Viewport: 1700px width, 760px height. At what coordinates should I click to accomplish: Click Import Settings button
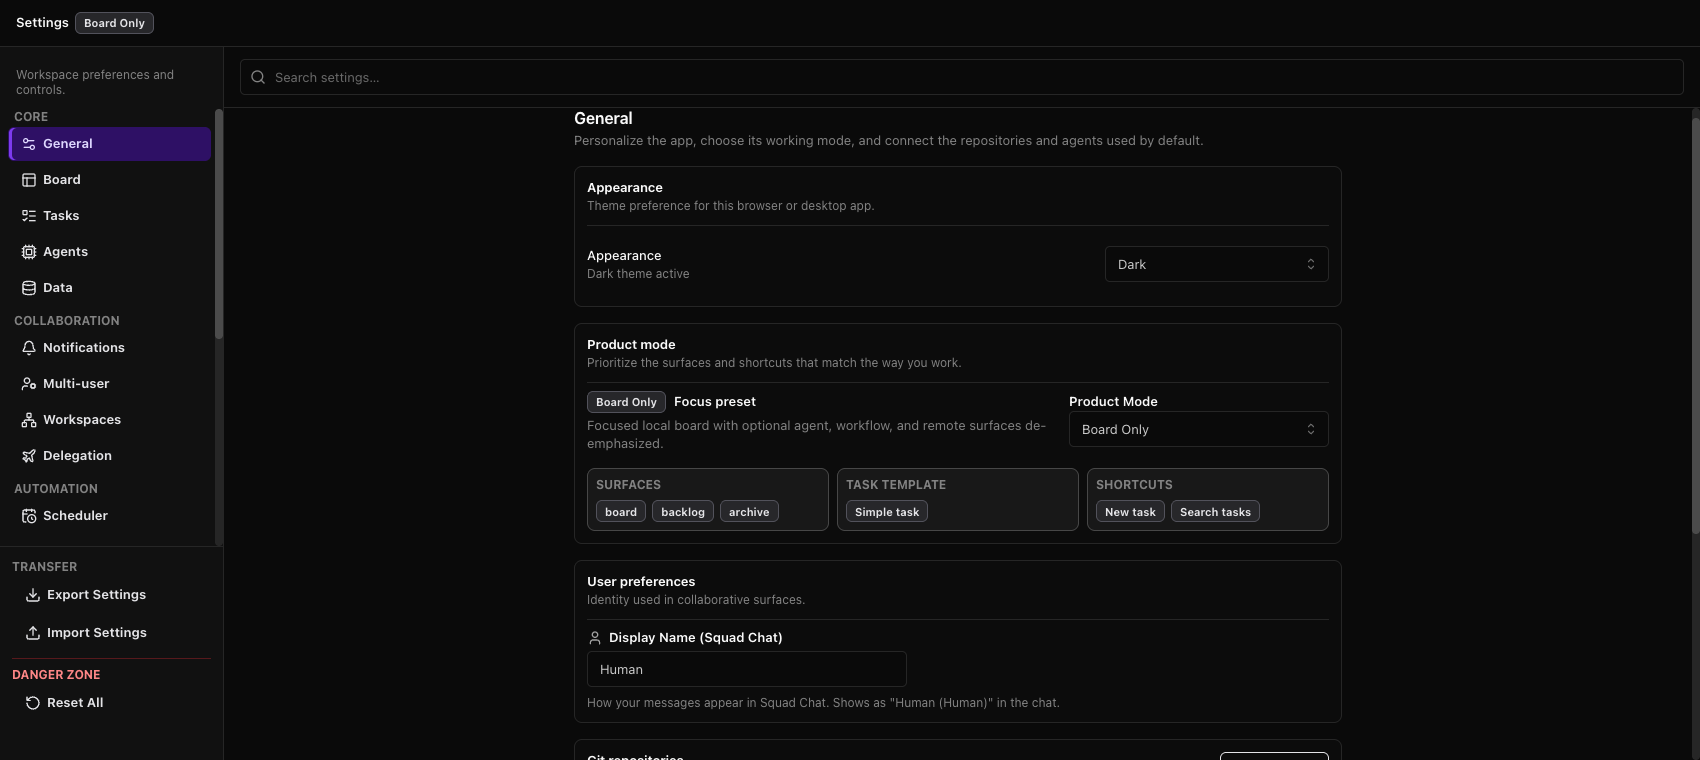coord(110,633)
